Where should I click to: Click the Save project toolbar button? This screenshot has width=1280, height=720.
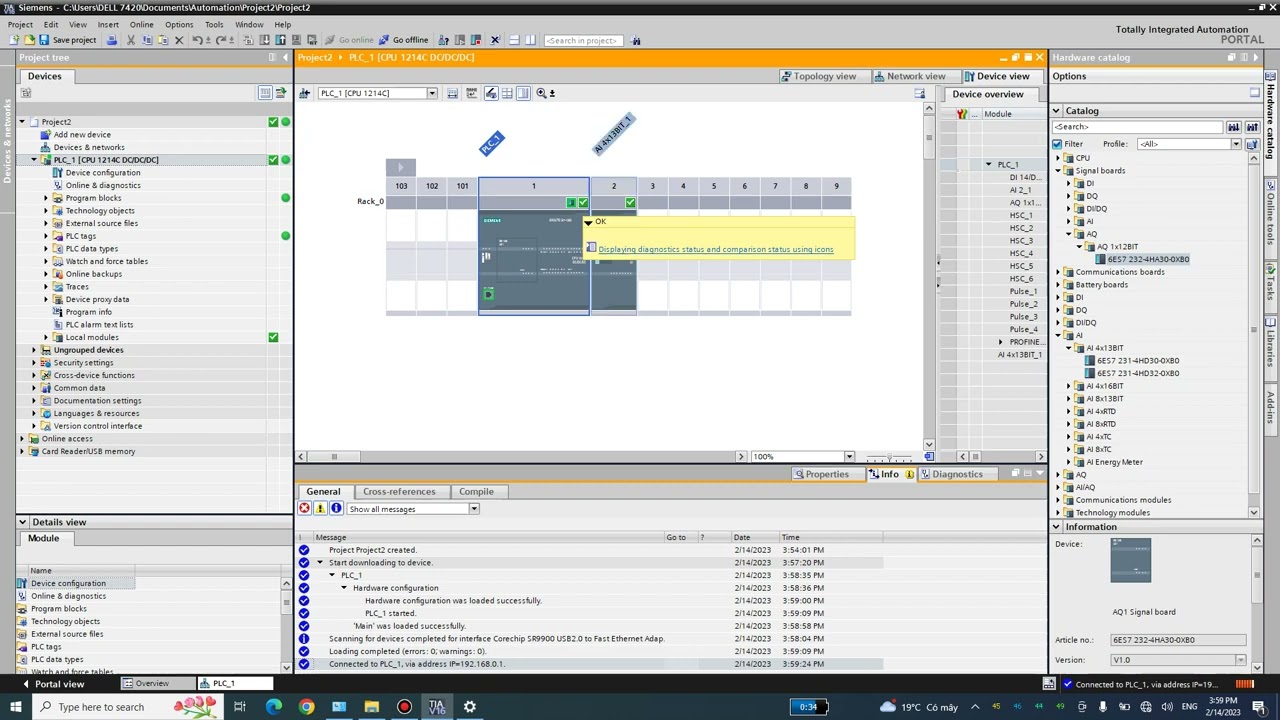pos(67,40)
